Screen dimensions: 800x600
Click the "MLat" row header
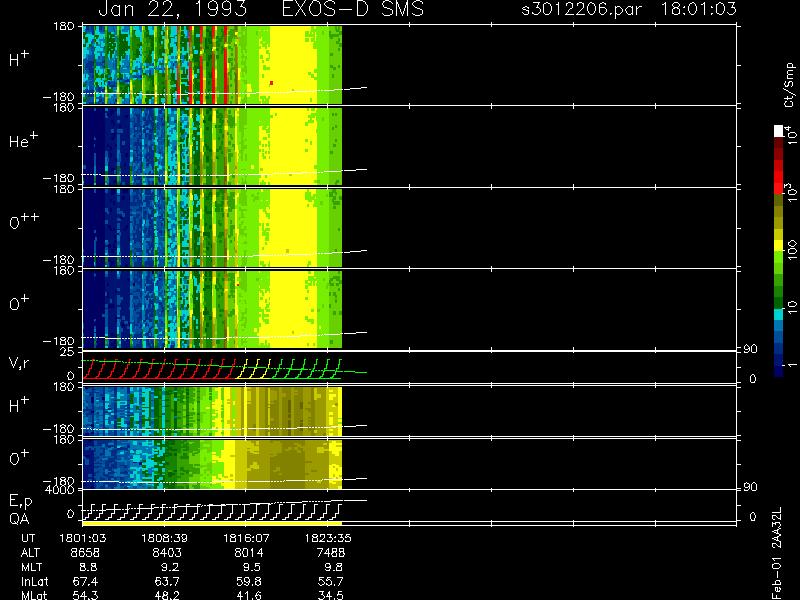click(34, 595)
